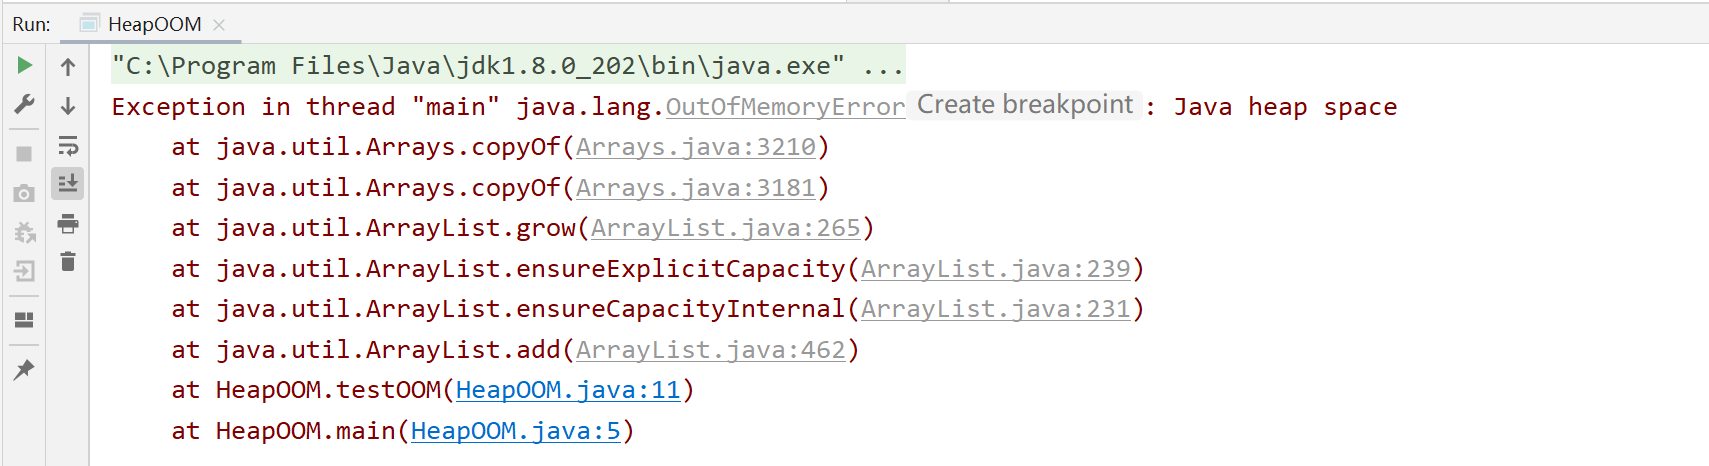This screenshot has width=1709, height=466.
Task: Toggle scroll to end of output
Action: click(68, 184)
